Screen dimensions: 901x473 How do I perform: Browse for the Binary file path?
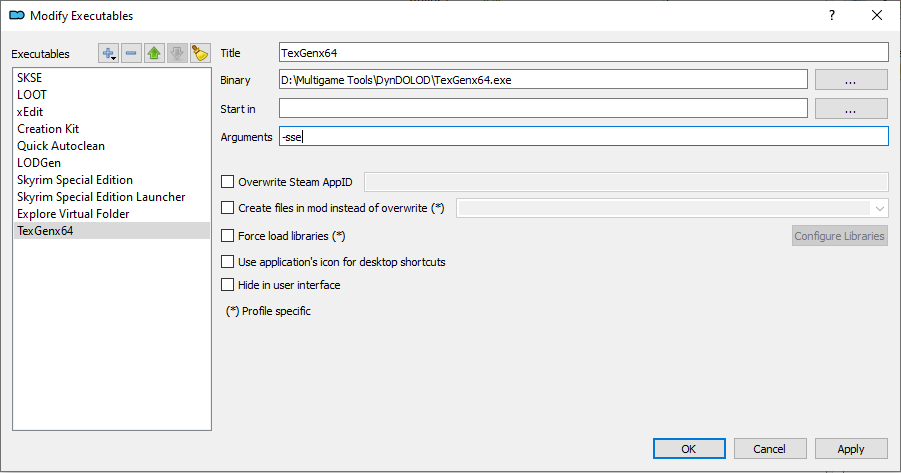coord(851,80)
